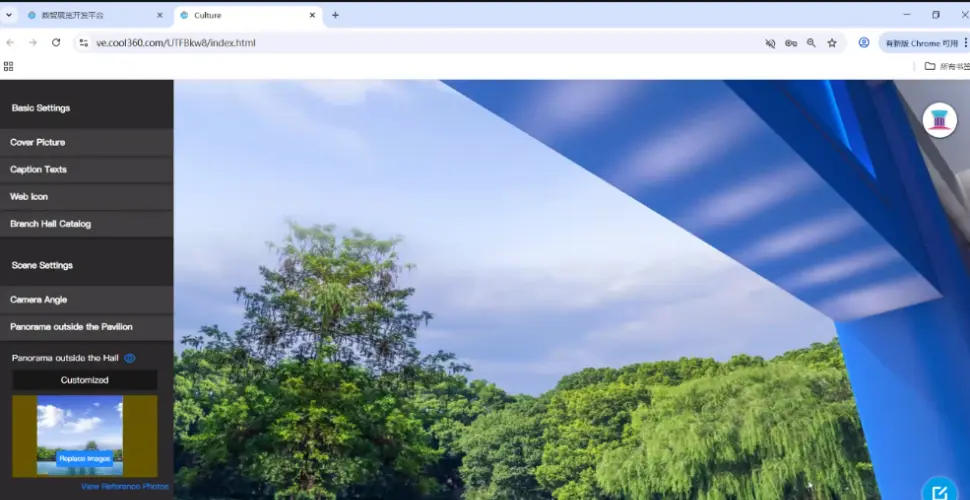The width and height of the screenshot is (970, 500).
Task: Open Camera Angle settings
Action: [x=87, y=300]
